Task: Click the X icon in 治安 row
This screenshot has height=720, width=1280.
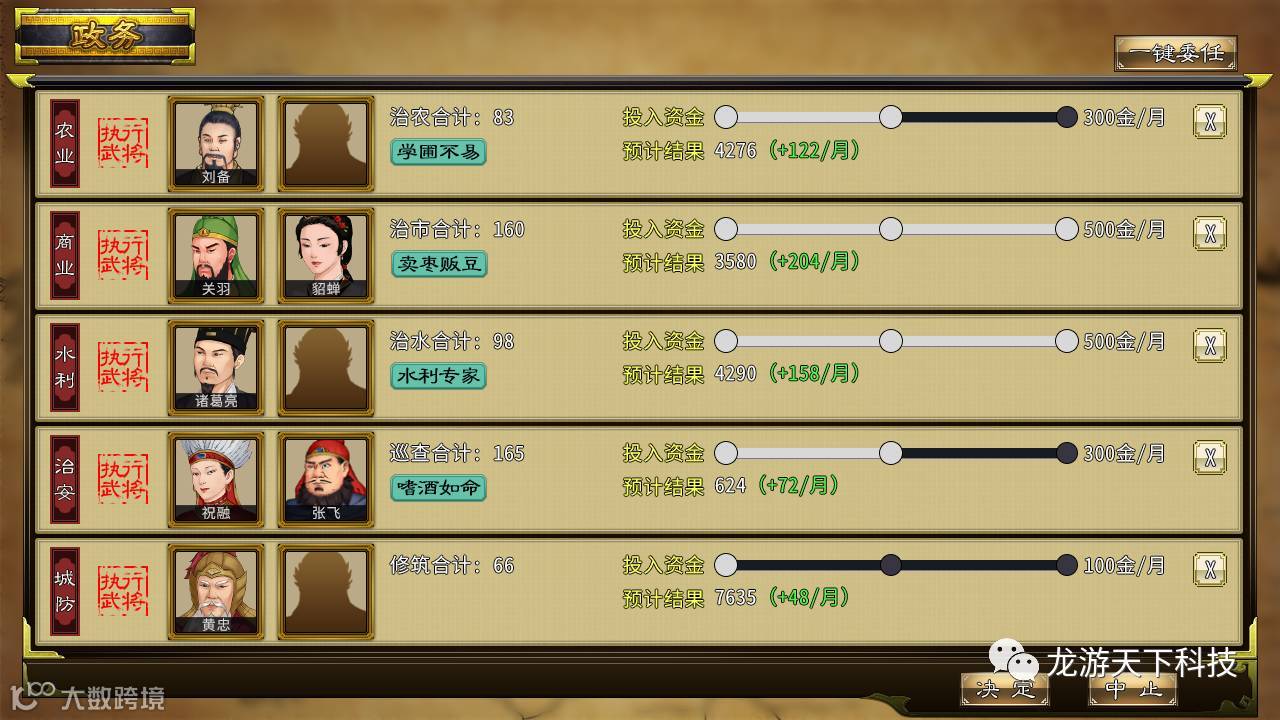Action: 1210,457
